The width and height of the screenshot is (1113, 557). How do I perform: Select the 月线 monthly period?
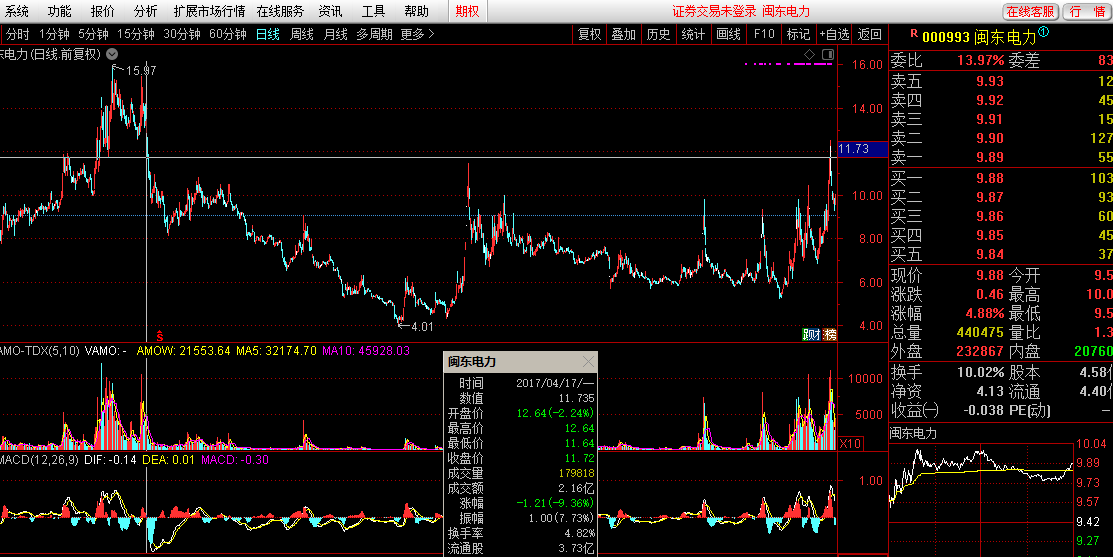tap(336, 34)
